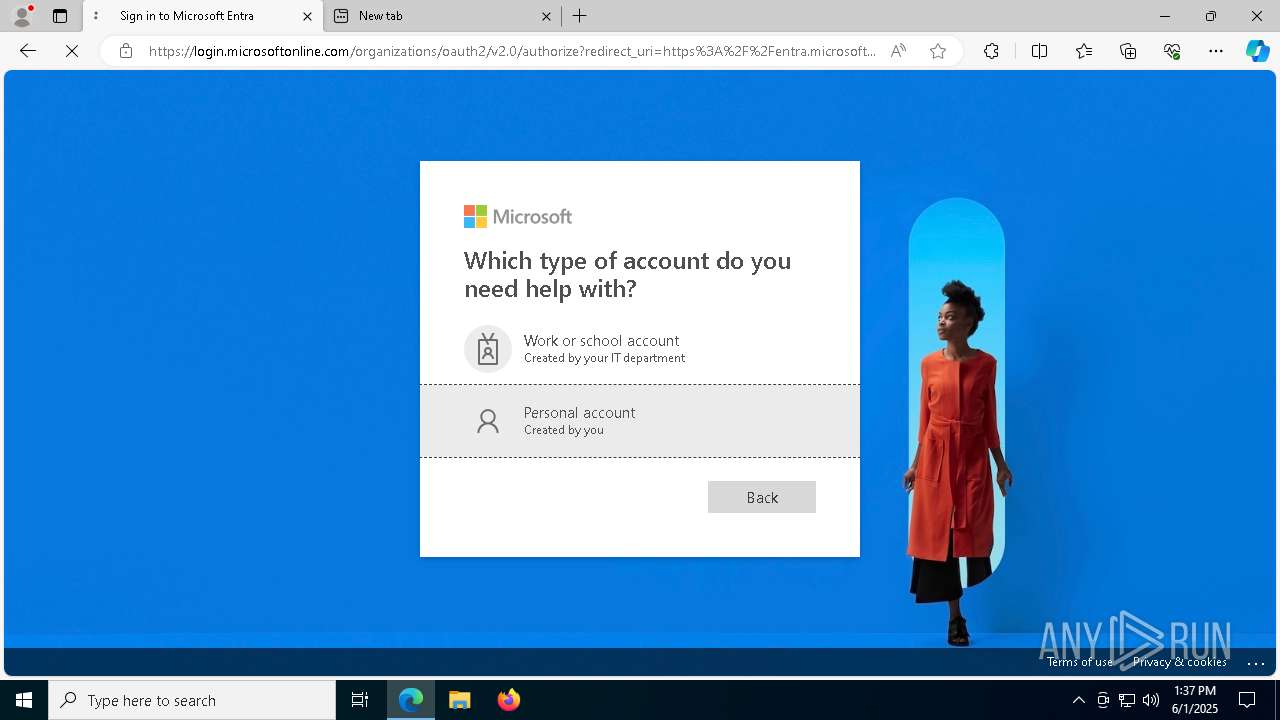Open Tab actions menu

[60, 16]
